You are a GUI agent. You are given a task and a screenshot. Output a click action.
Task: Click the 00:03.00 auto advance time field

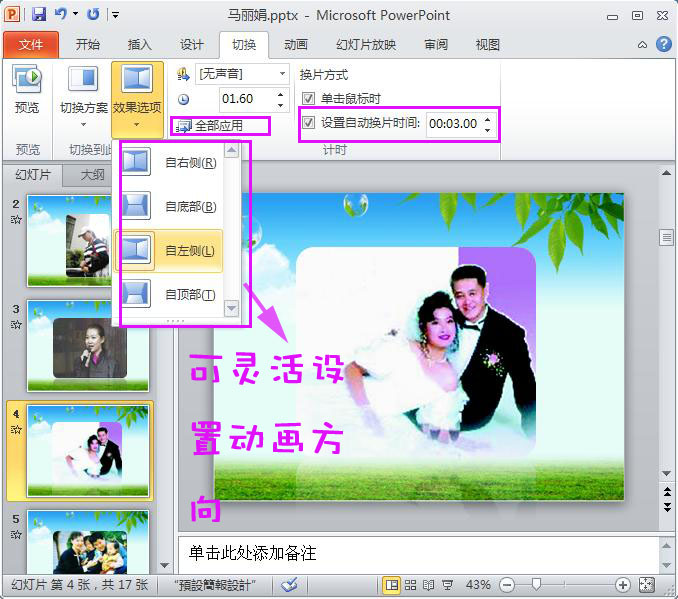coord(454,124)
